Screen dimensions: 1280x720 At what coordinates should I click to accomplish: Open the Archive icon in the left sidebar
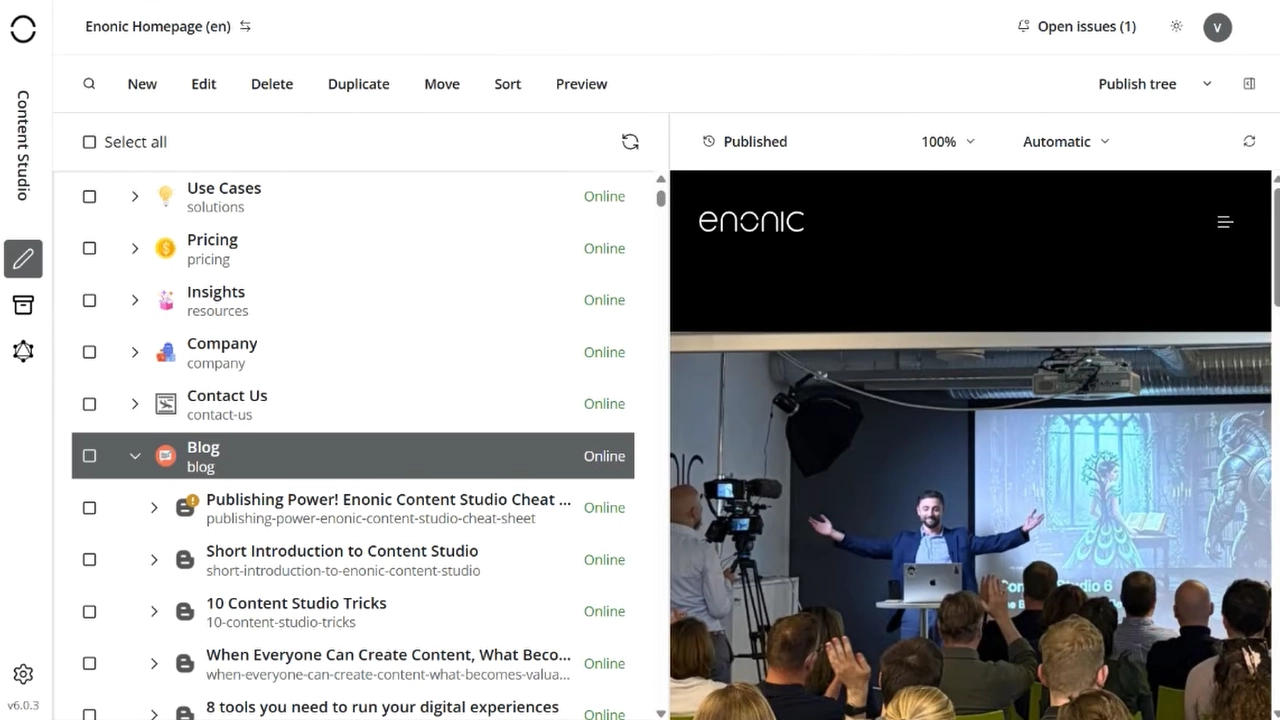pyautogui.click(x=23, y=305)
